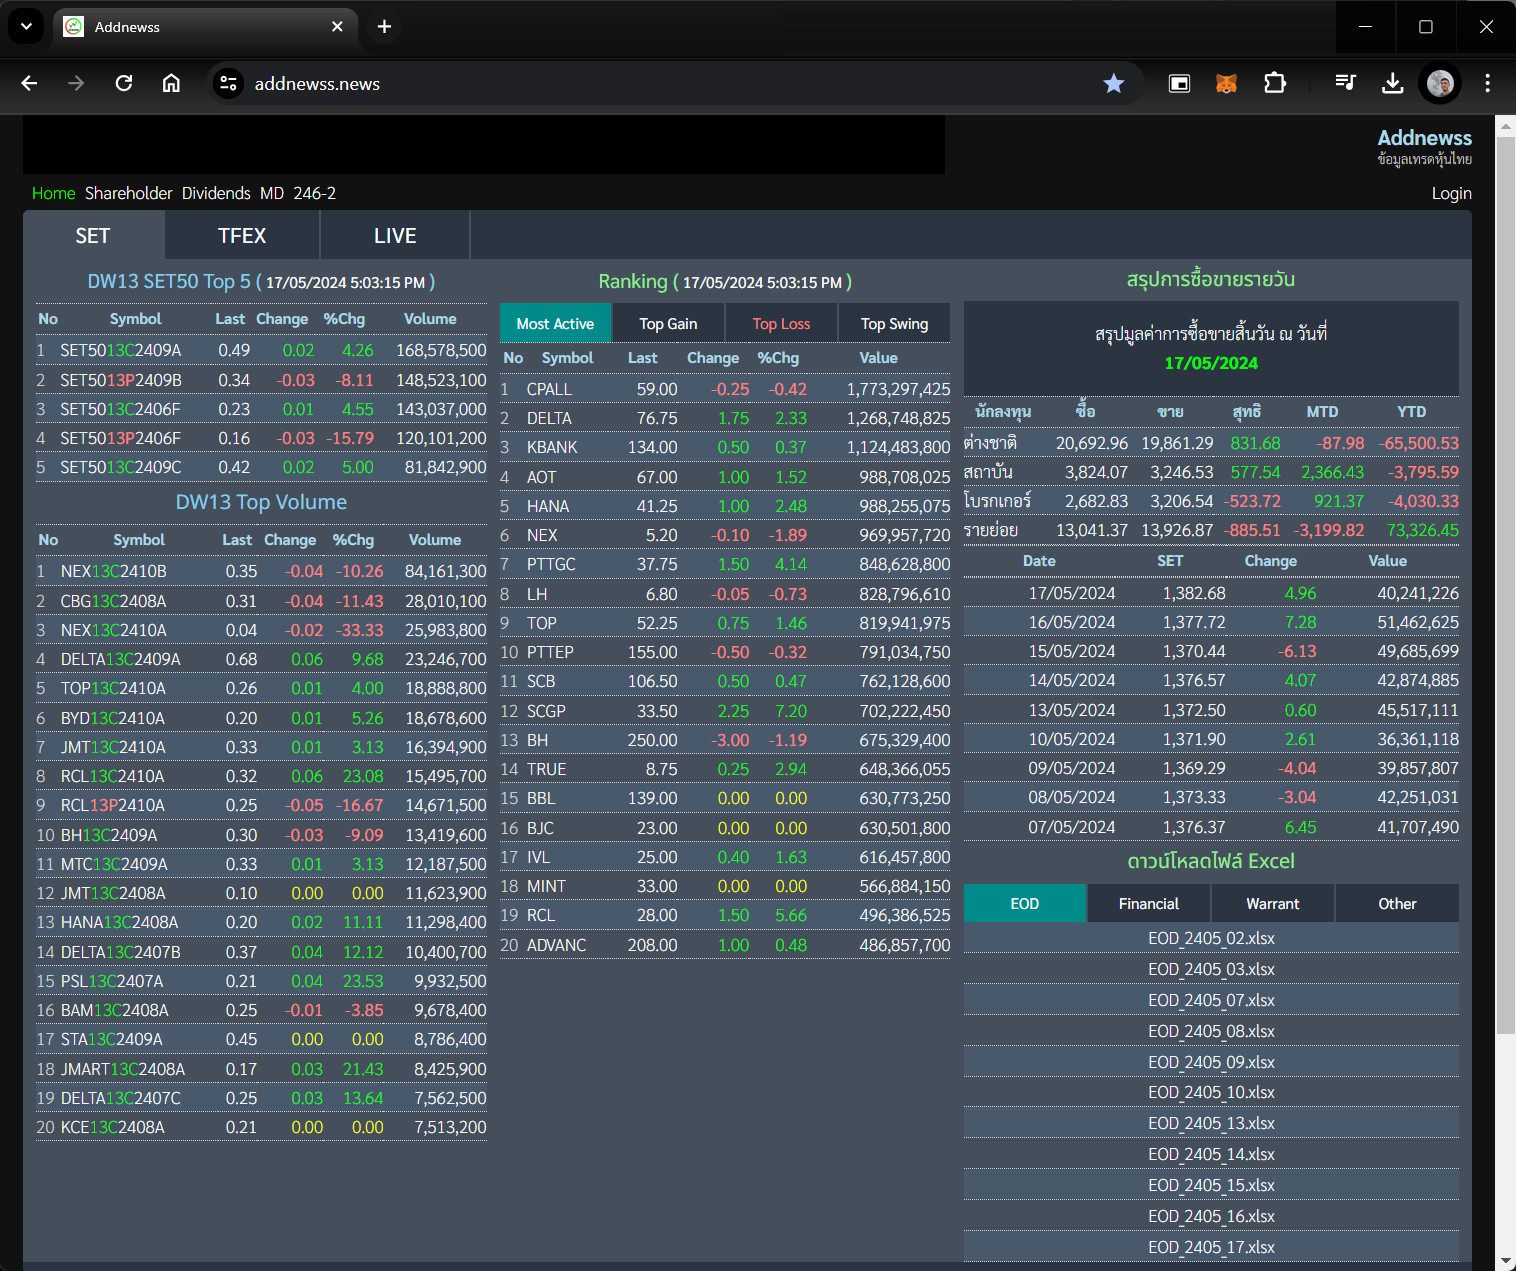Click NEX13C2410B warrant symbol
The height and width of the screenshot is (1271, 1516).
pyautogui.click(x=114, y=571)
